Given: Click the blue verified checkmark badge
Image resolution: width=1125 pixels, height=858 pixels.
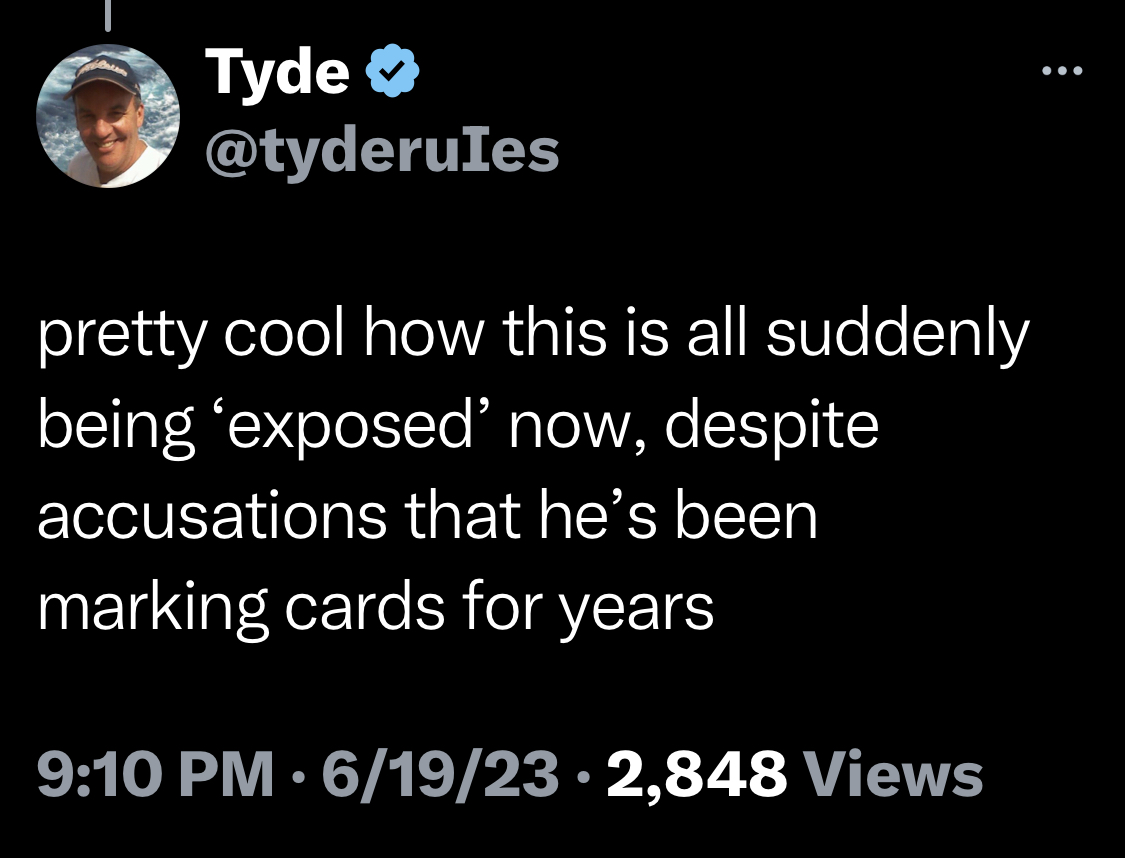Looking at the screenshot, I should click(x=392, y=70).
